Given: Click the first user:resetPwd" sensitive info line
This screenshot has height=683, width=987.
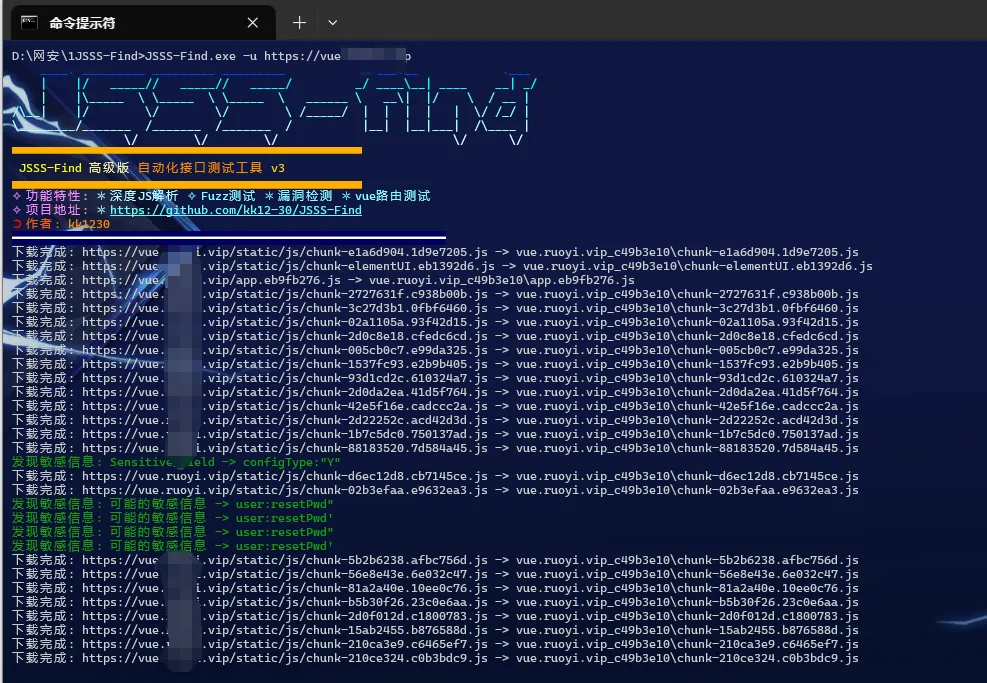Looking at the screenshot, I should click(172, 504).
